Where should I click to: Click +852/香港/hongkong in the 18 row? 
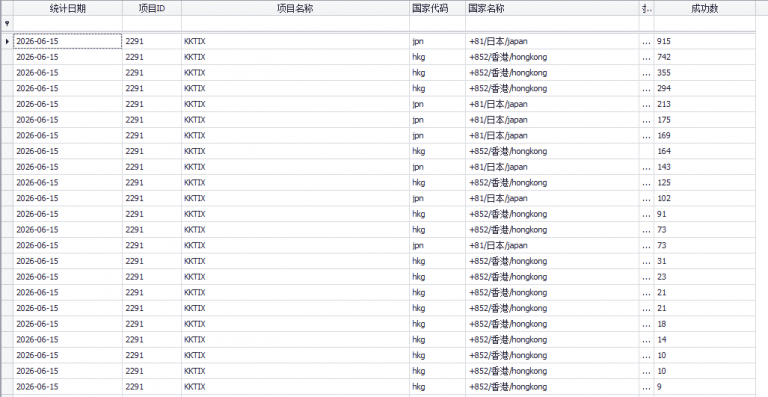tap(552, 324)
